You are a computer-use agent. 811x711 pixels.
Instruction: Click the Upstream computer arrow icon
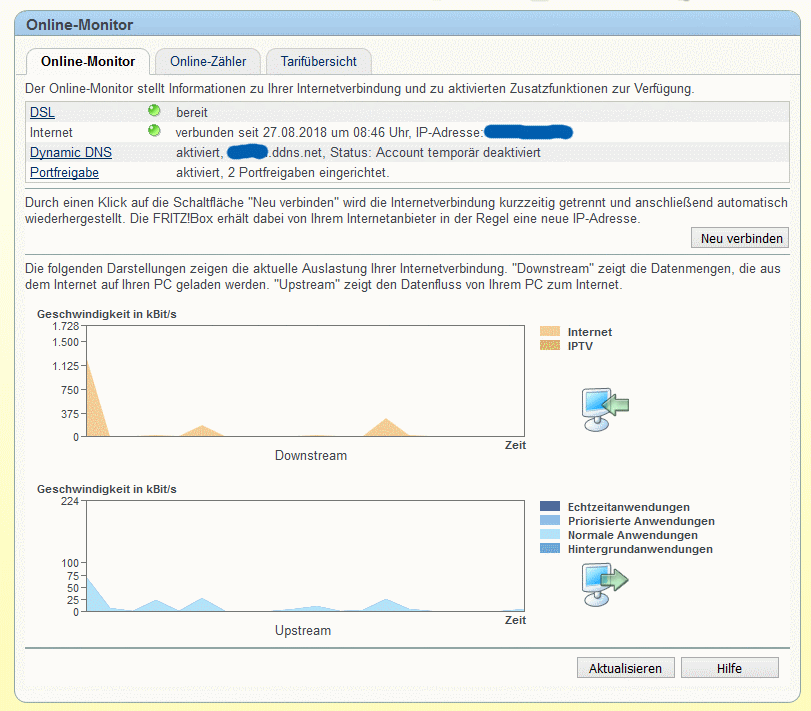[605, 584]
